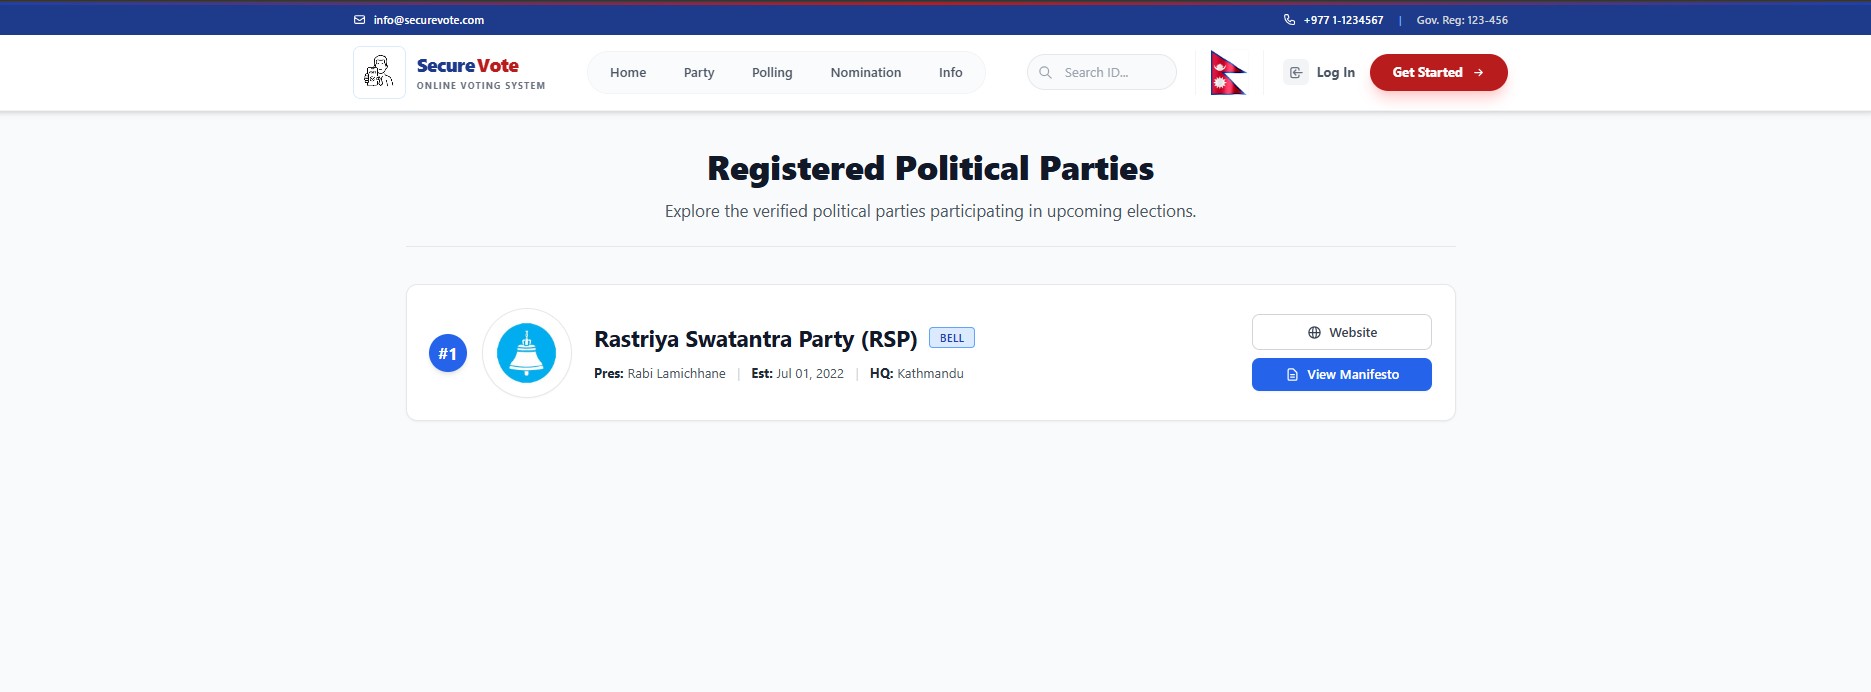This screenshot has width=1871, height=692.
Task: Click the document icon on View Manifesto
Action: 1292,375
